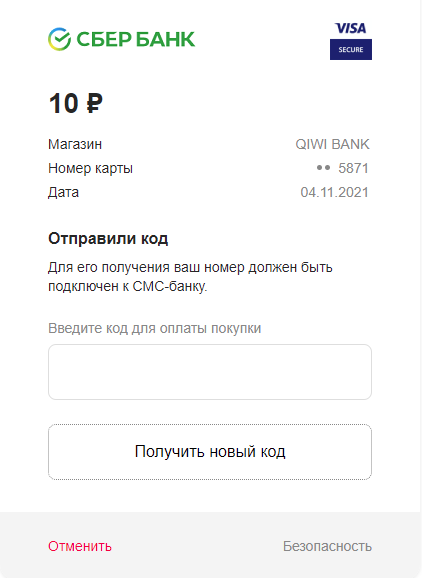Focus the payment code input field
The height and width of the screenshot is (578, 422).
(210, 372)
